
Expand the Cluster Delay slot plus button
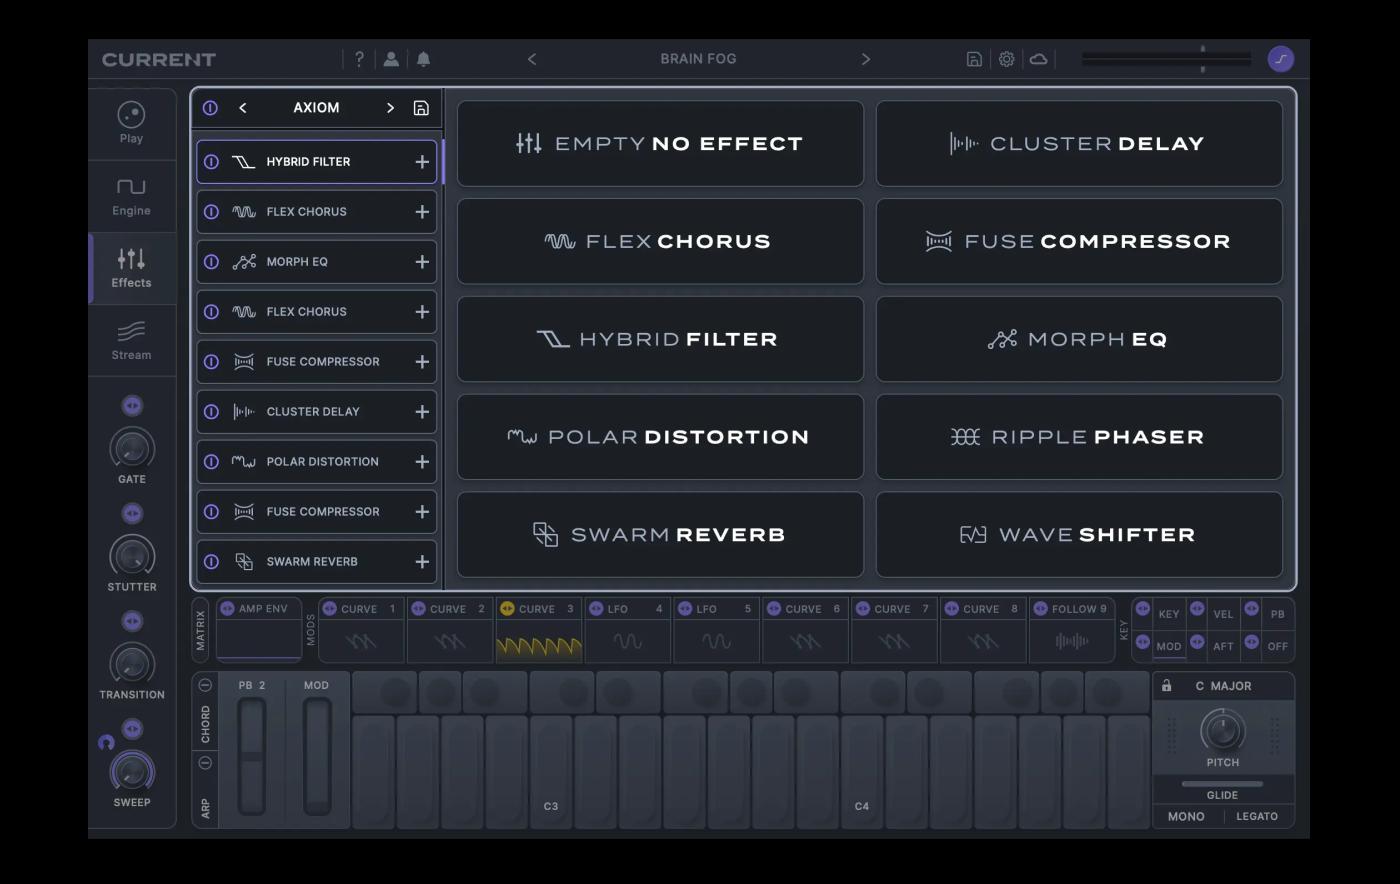(422, 412)
